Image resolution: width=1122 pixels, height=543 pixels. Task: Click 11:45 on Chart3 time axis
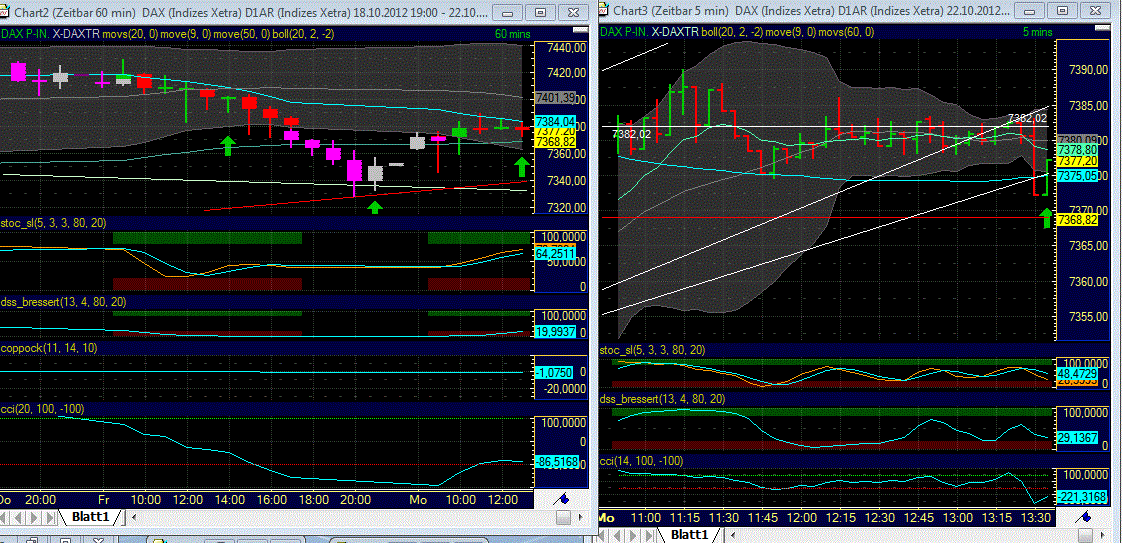coord(762,517)
